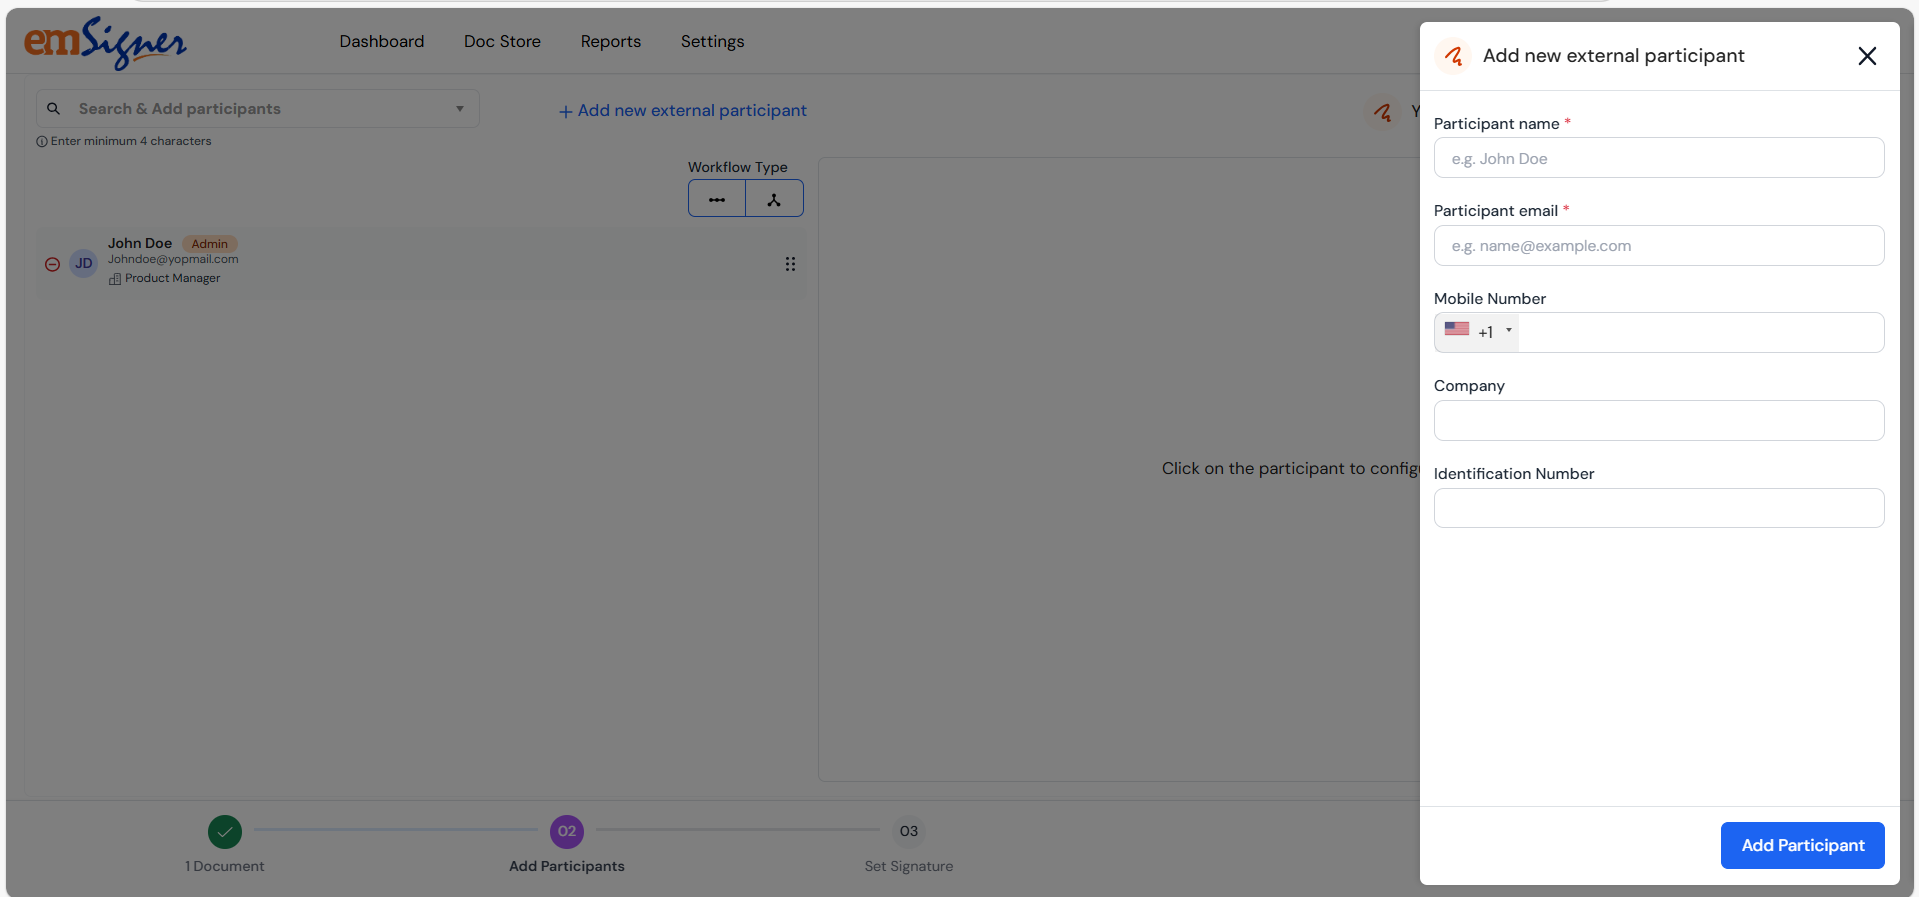
Task: Select the parallel workflow type
Action: coord(774,199)
